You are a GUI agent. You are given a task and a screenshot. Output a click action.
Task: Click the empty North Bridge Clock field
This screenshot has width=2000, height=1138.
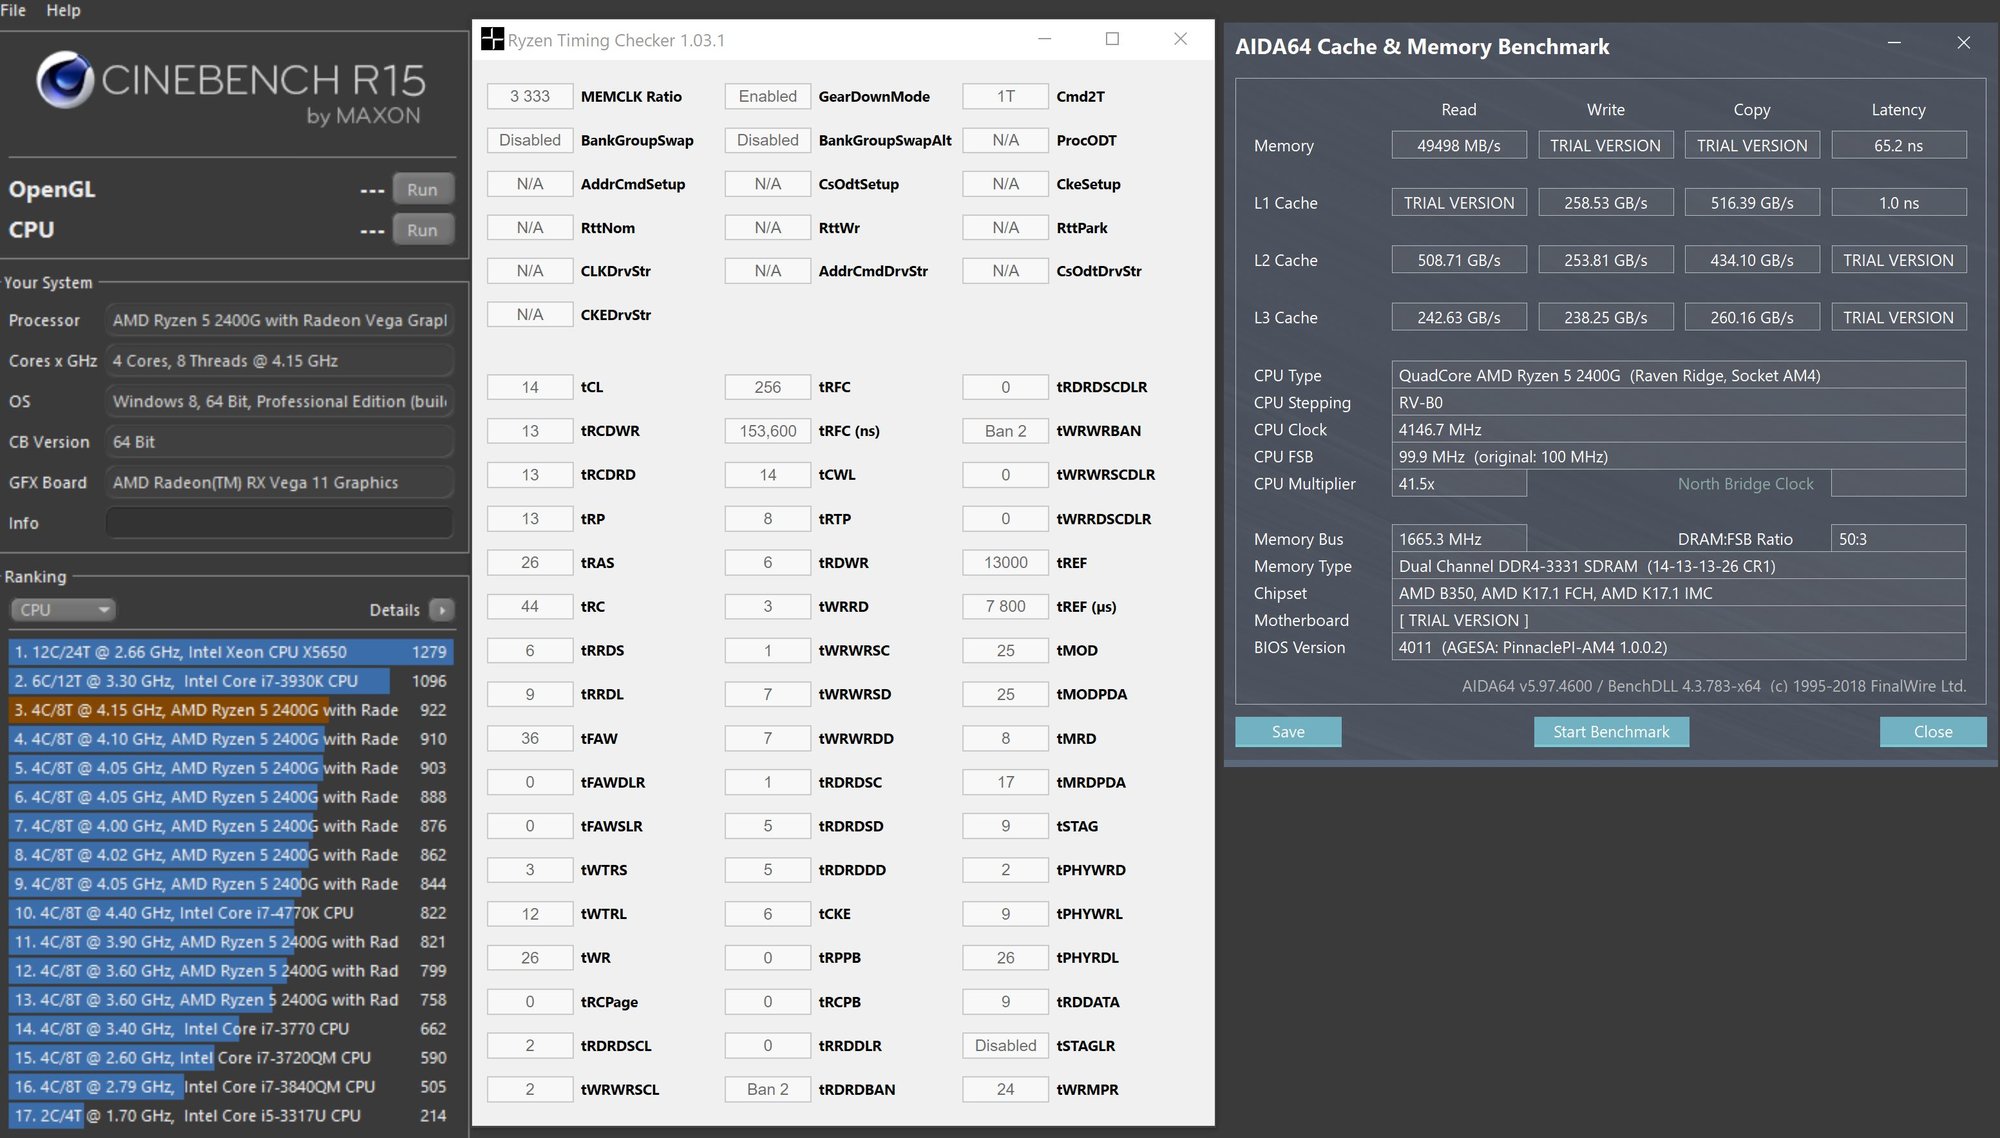click(x=1899, y=484)
